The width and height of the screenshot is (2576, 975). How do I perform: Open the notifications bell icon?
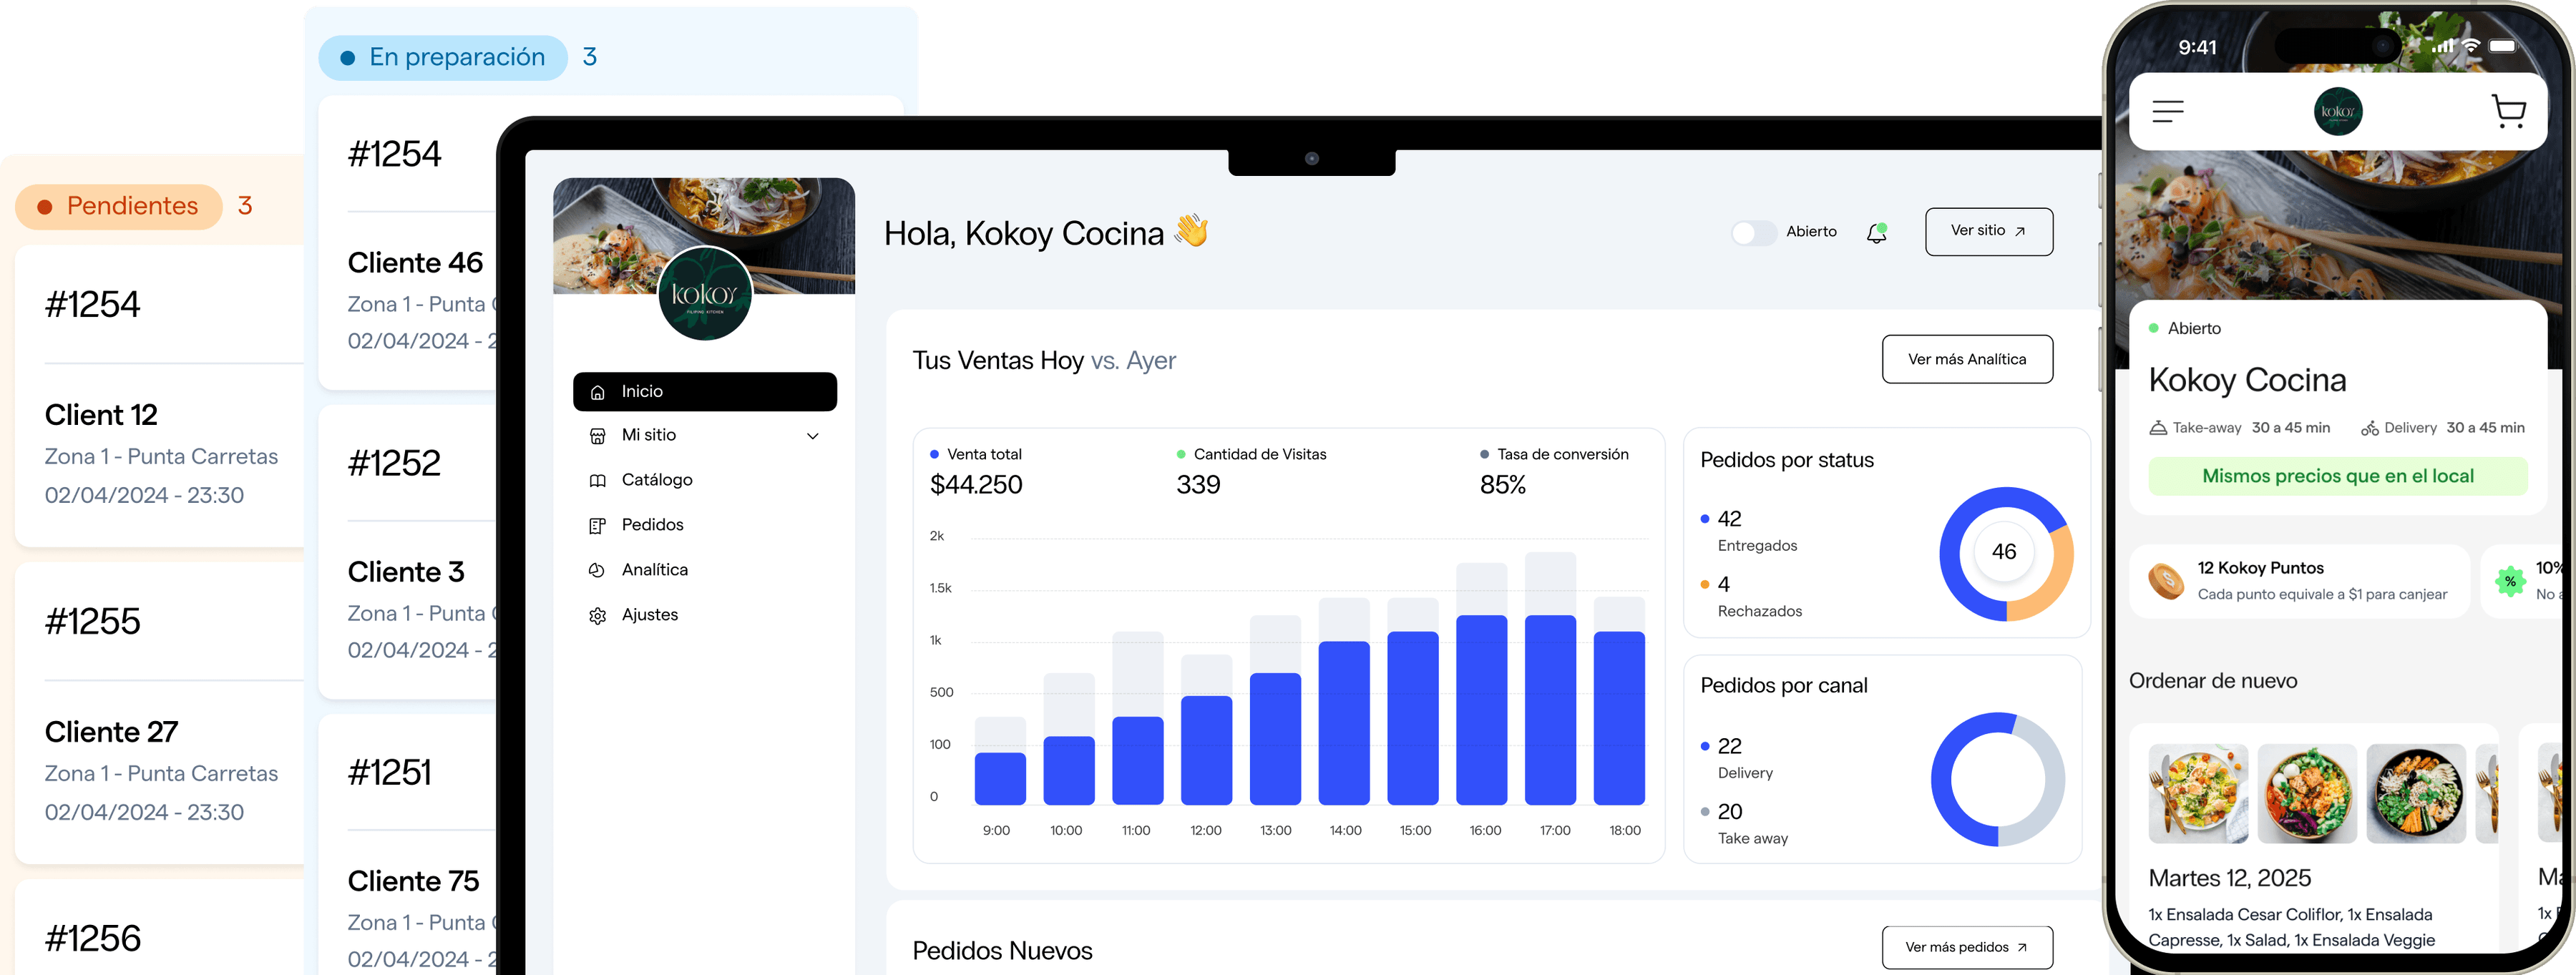[x=1876, y=233]
